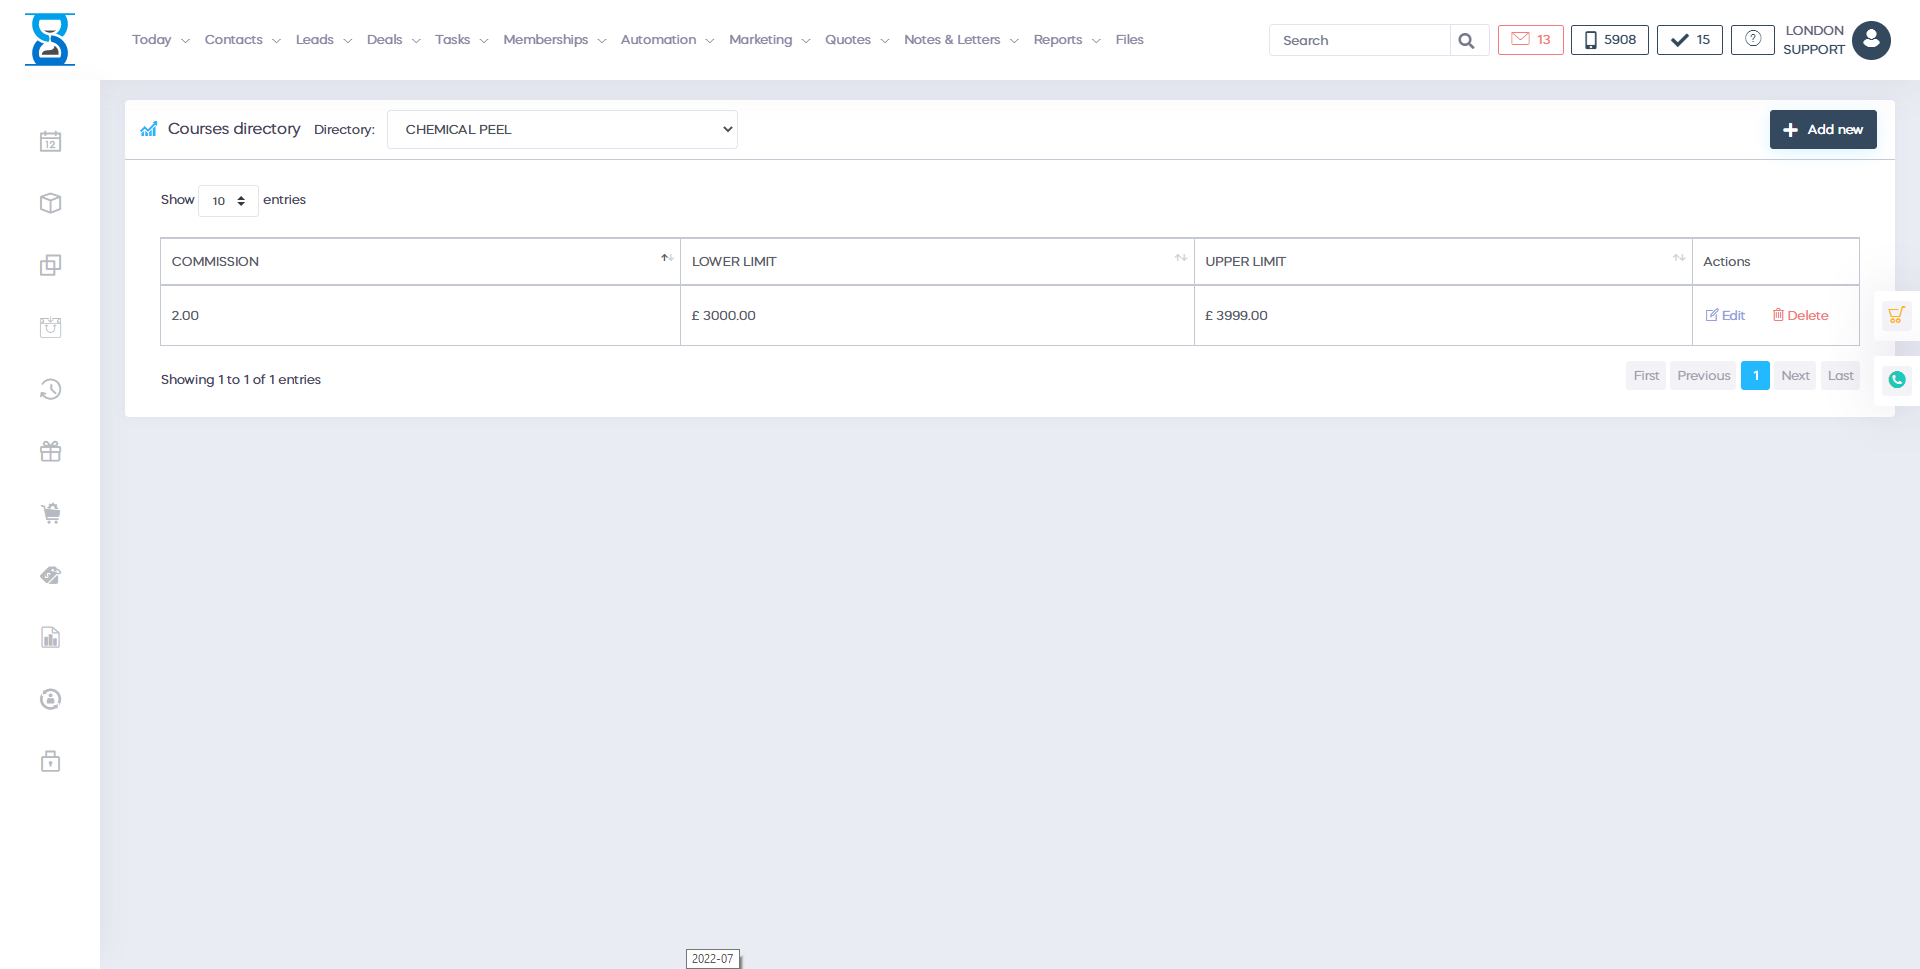
Task: Open the reports document icon in sidebar
Action: point(50,637)
